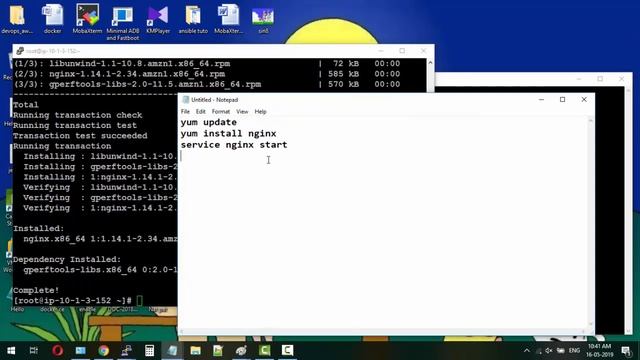Open the white Camtasia recorder taskbar icon

[x=287, y=351]
